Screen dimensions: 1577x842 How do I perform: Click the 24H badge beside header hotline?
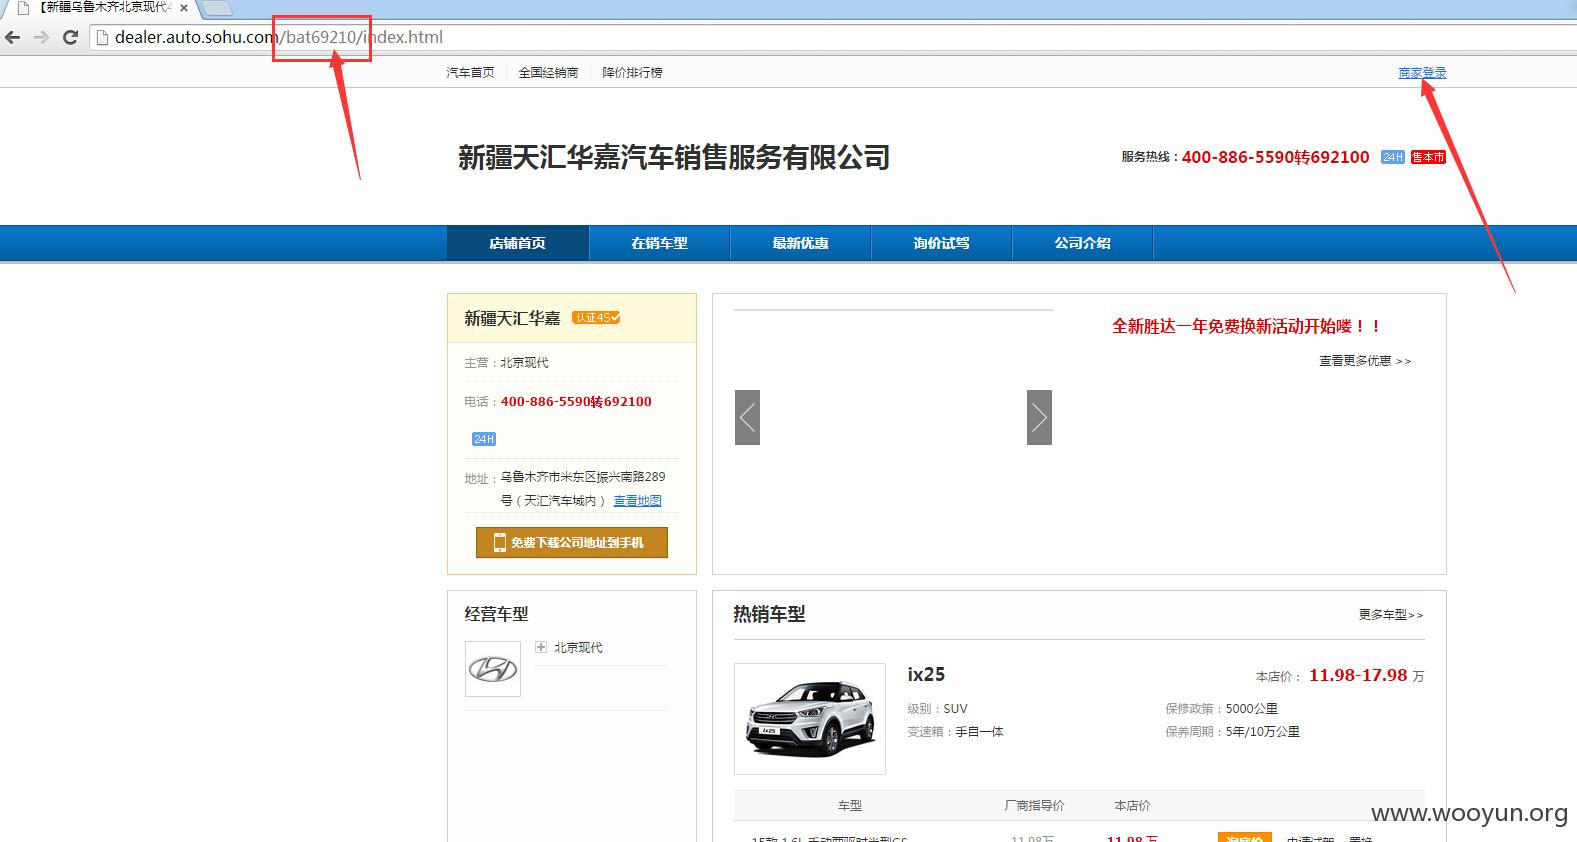click(x=1393, y=157)
